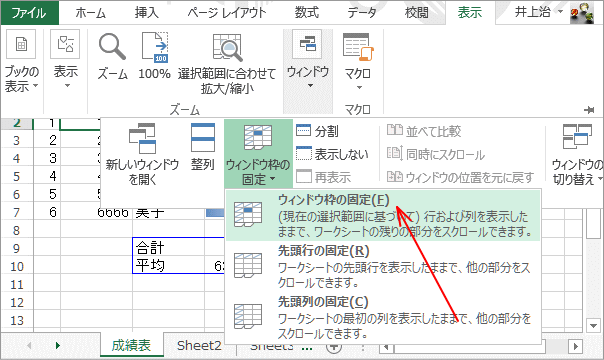Screen dimensions: 604x360
Task: Select the cell with number 4 in row 5
Action: [47, 176]
